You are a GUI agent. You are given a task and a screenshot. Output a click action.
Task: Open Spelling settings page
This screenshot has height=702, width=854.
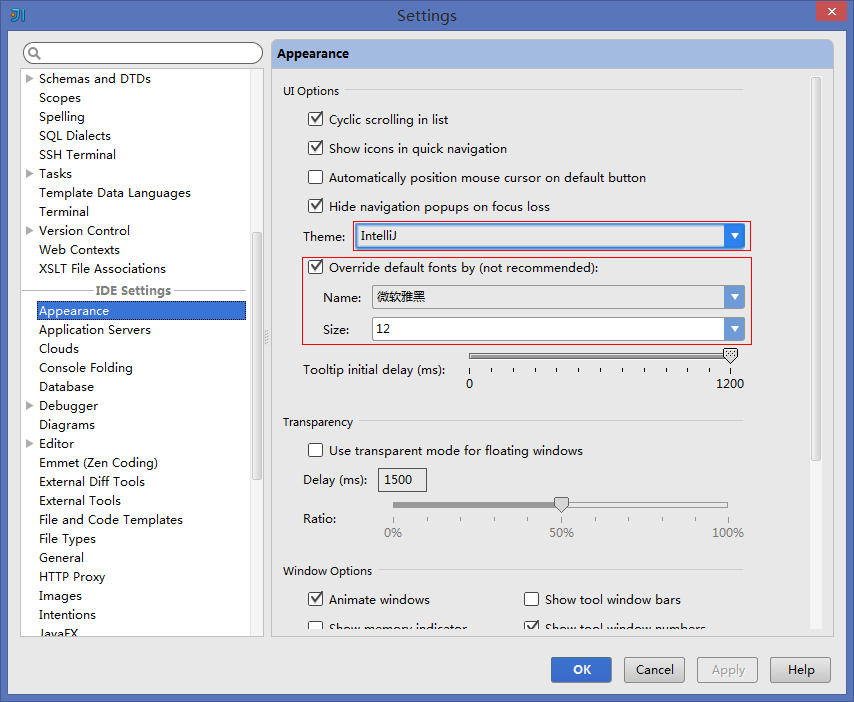(62, 117)
